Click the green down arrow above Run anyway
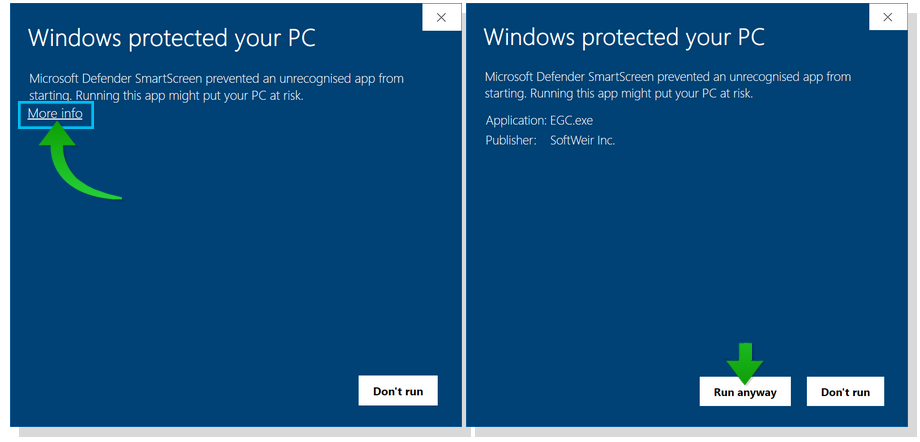Image resolution: width=920 pixels, height=442 pixels. [x=745, y=359]
